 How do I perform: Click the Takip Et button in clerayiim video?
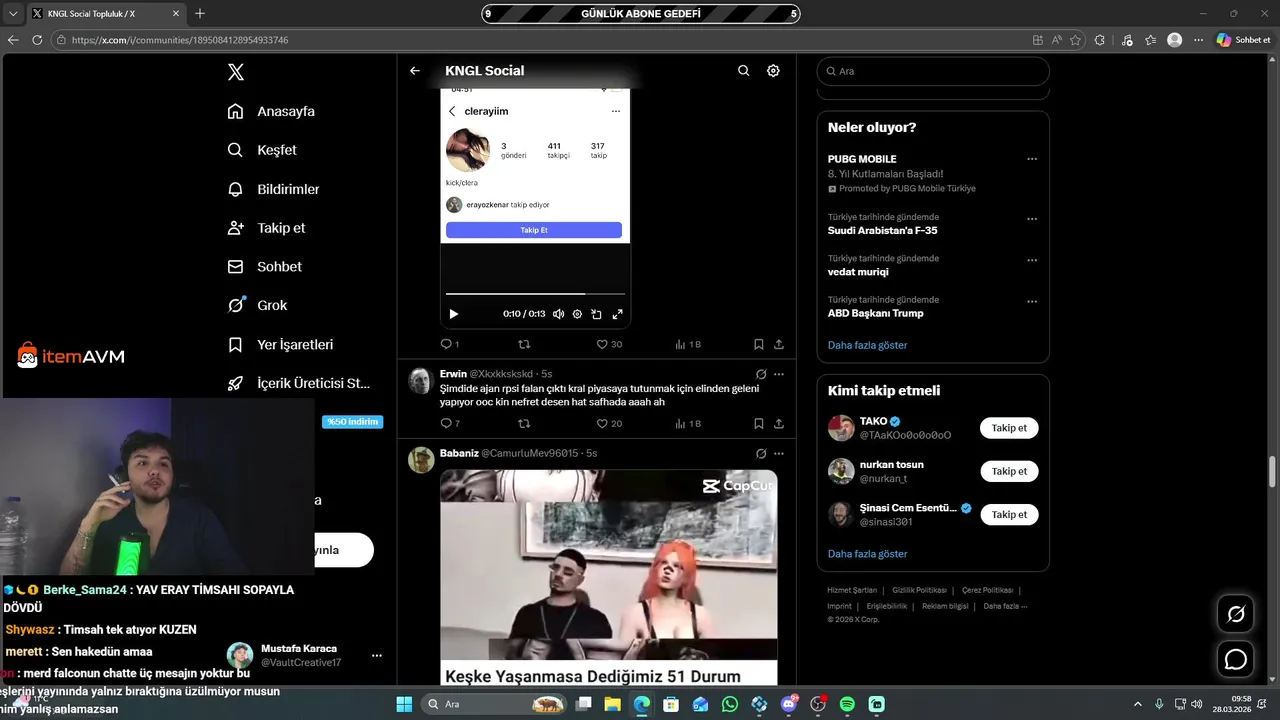click(534, 230)
